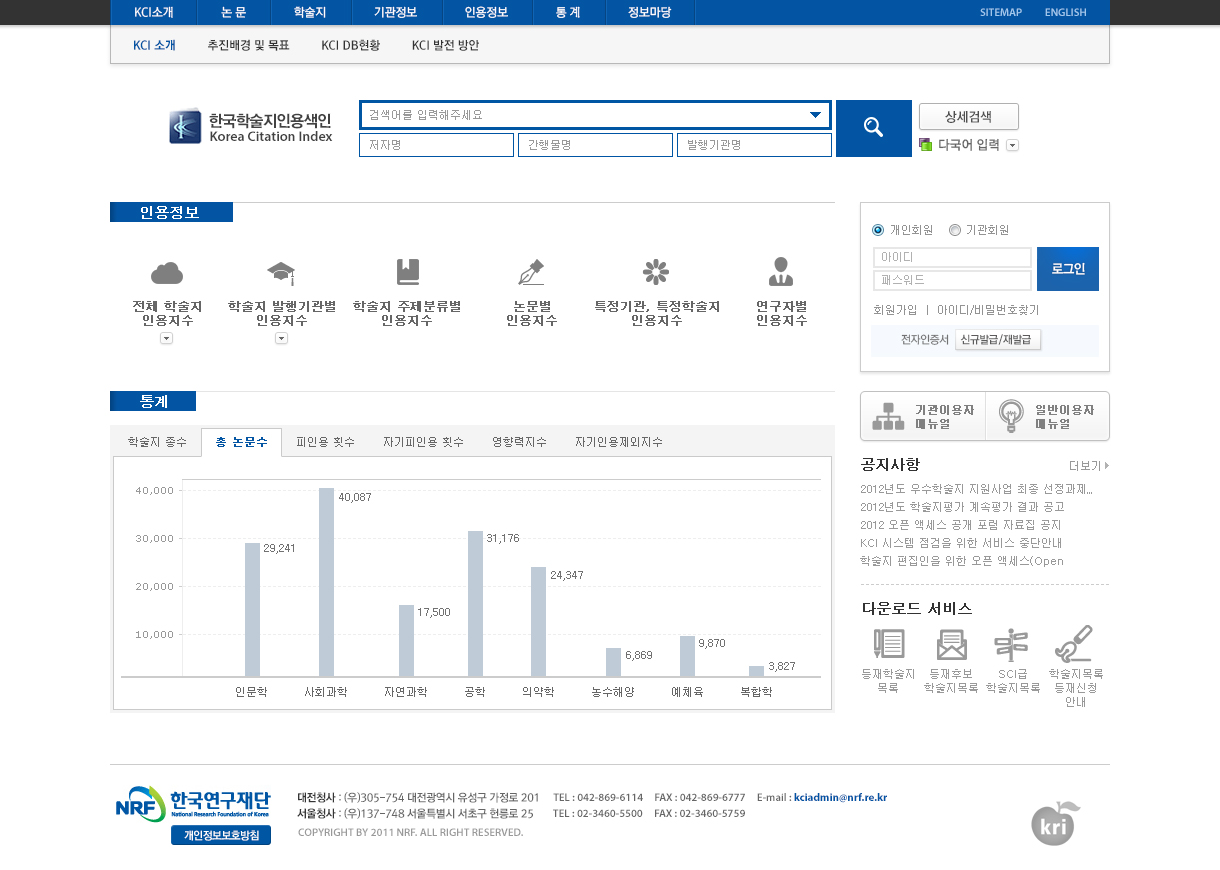
Task: Open notice 2012년도 우수학술지 지원사업 최종 선정과제
Action: (976, 489)
